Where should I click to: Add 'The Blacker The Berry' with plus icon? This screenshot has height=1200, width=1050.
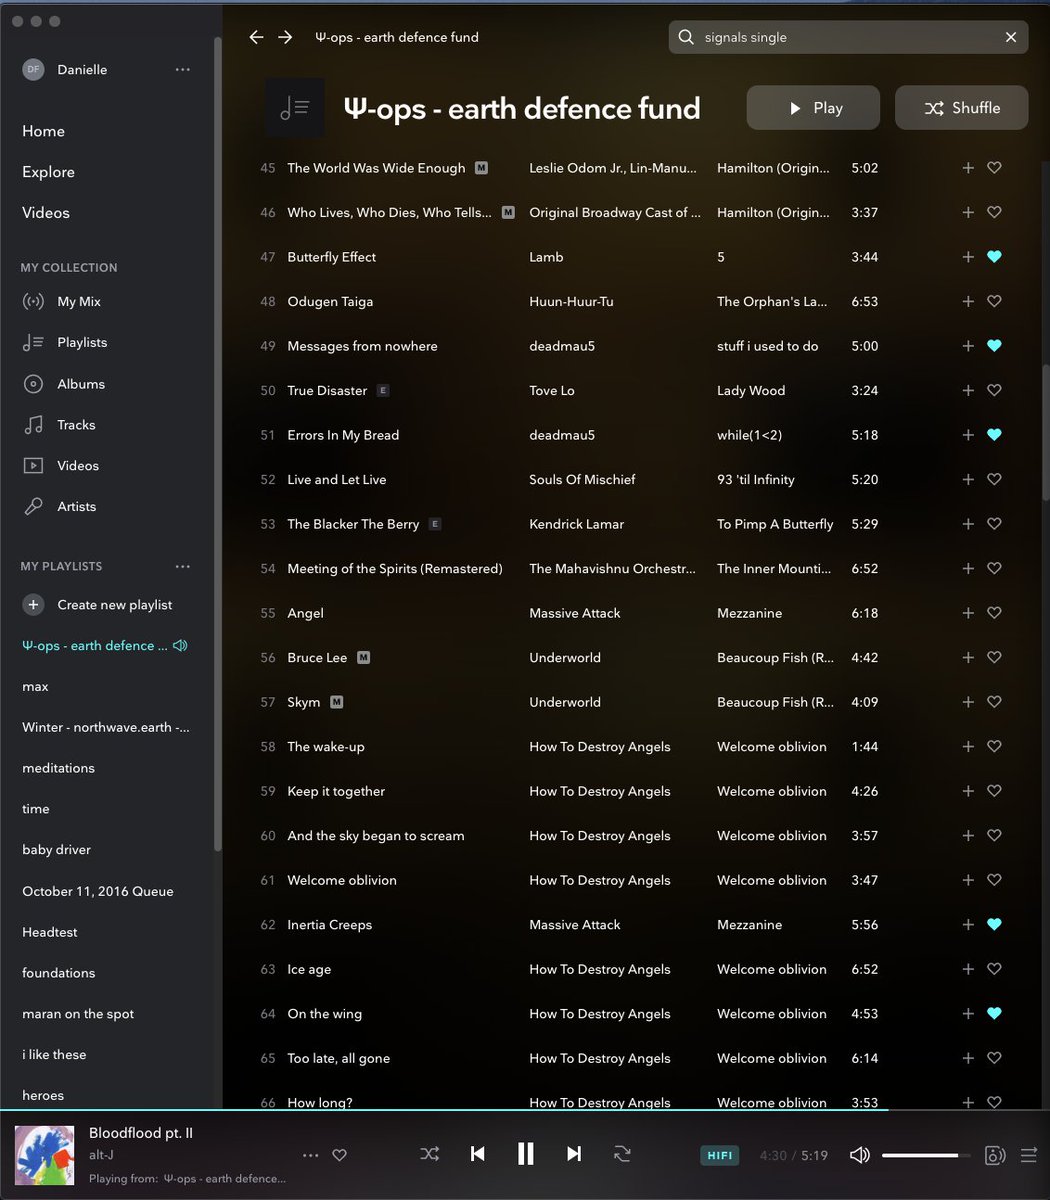968,524
